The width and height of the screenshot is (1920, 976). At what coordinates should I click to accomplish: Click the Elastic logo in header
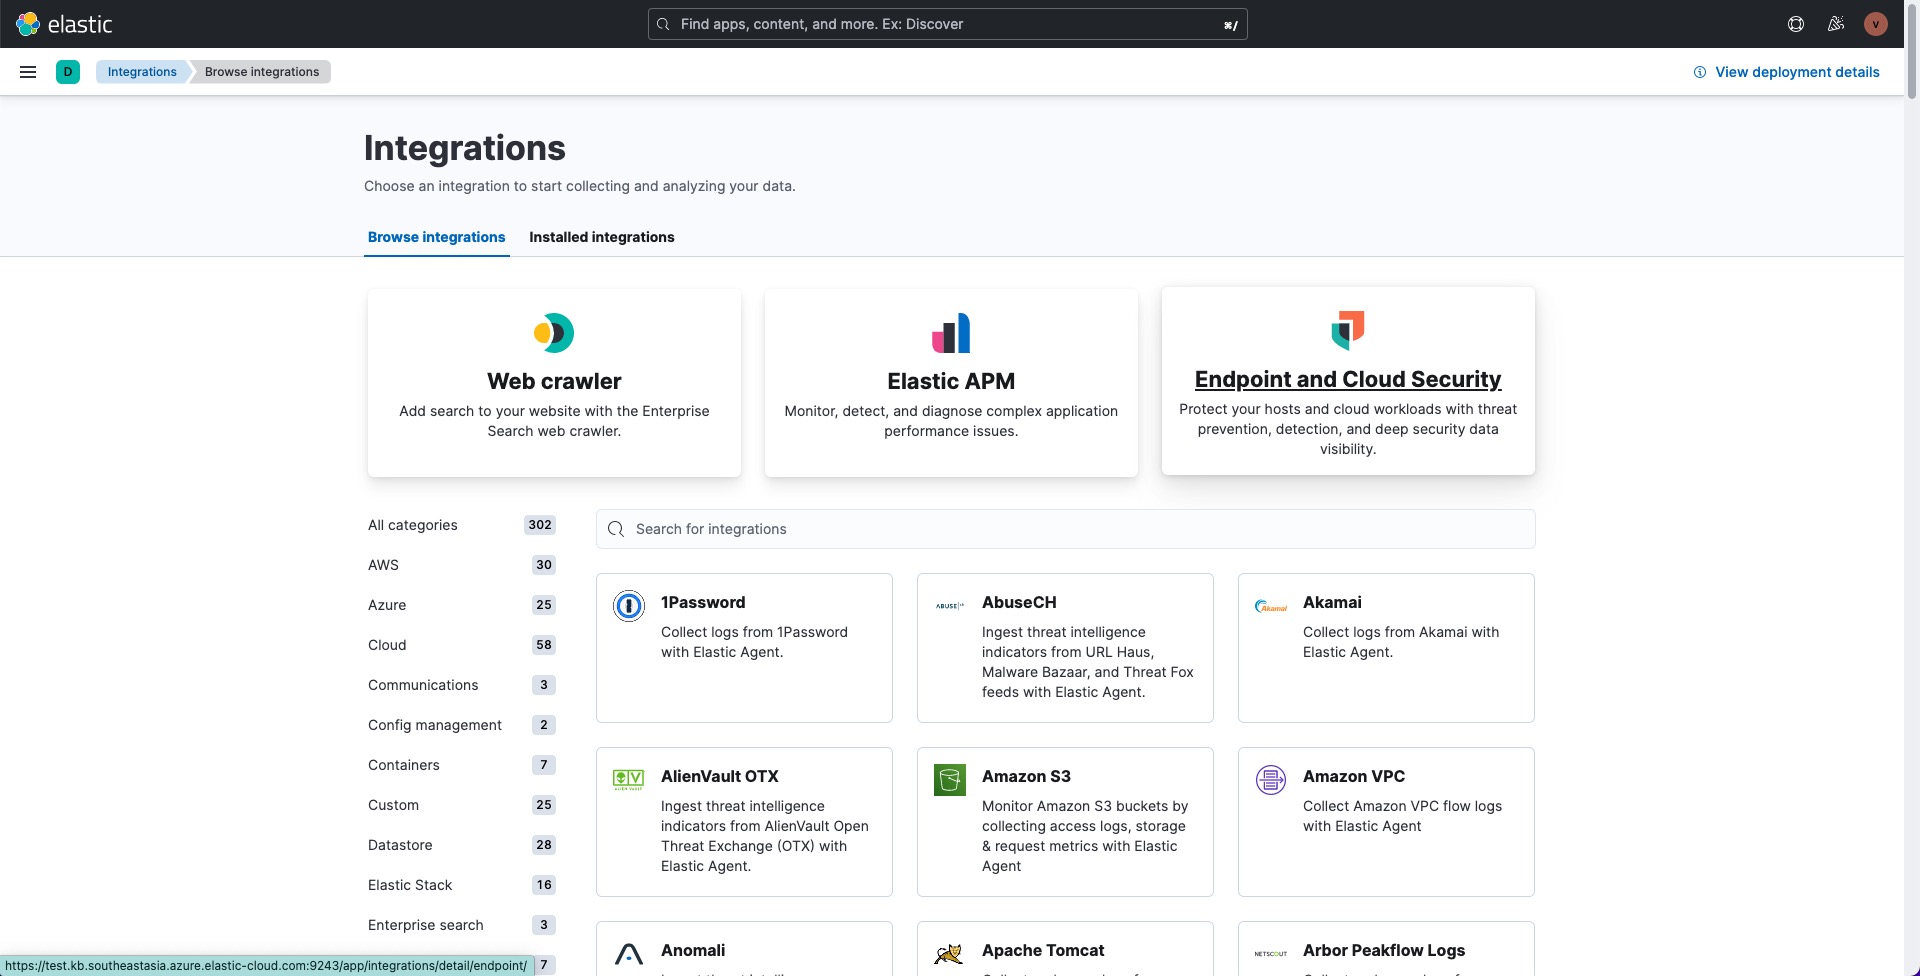coord(65,24)
